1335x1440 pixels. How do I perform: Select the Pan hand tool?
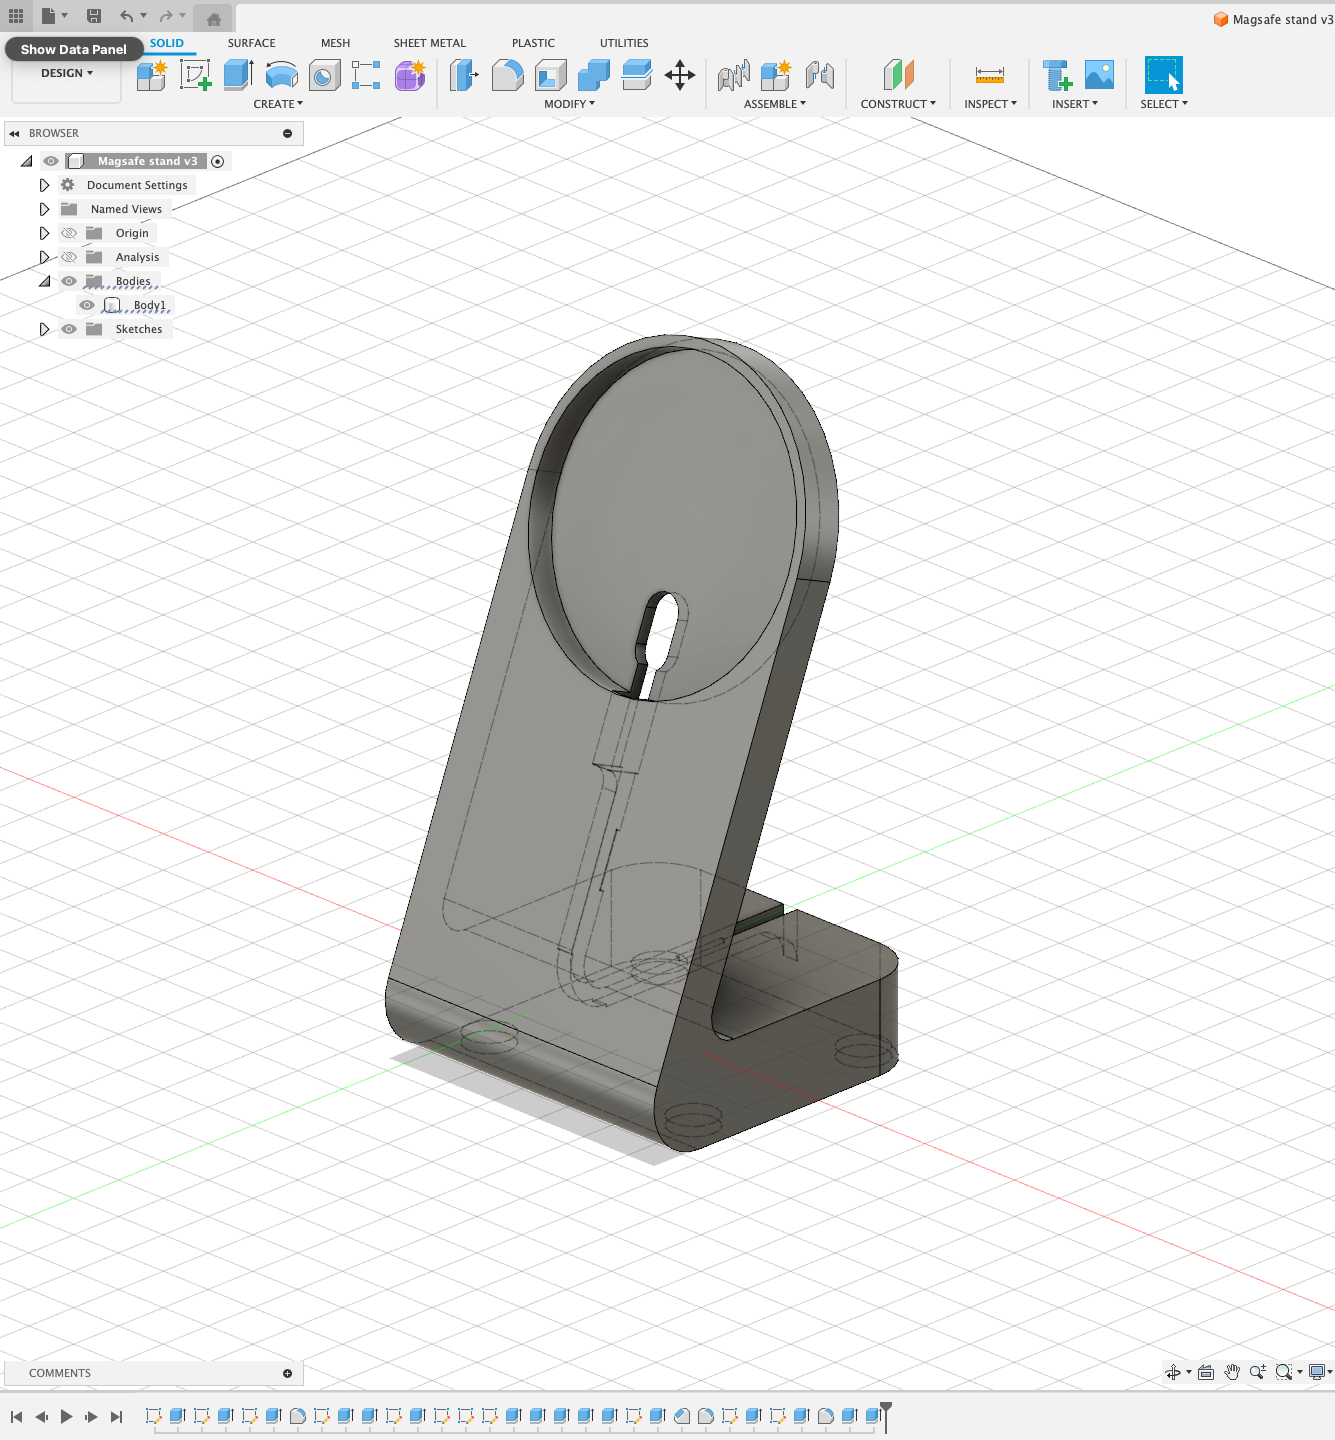point(1232,1372)
